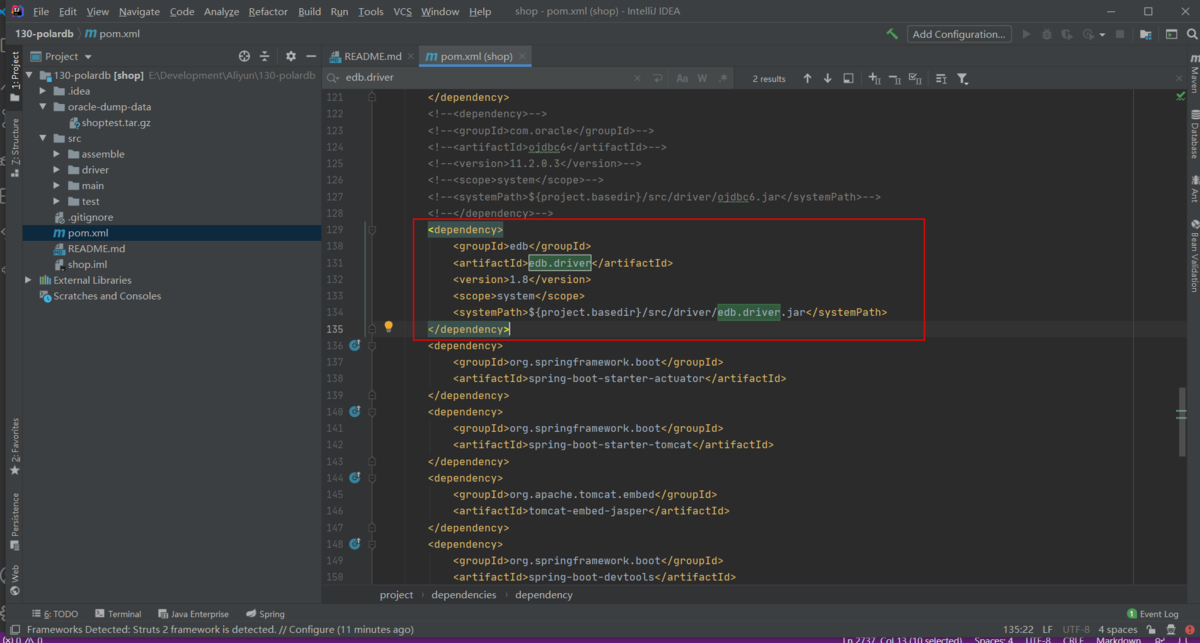Collapse the oracle-dump-data folder

[43, 107]
